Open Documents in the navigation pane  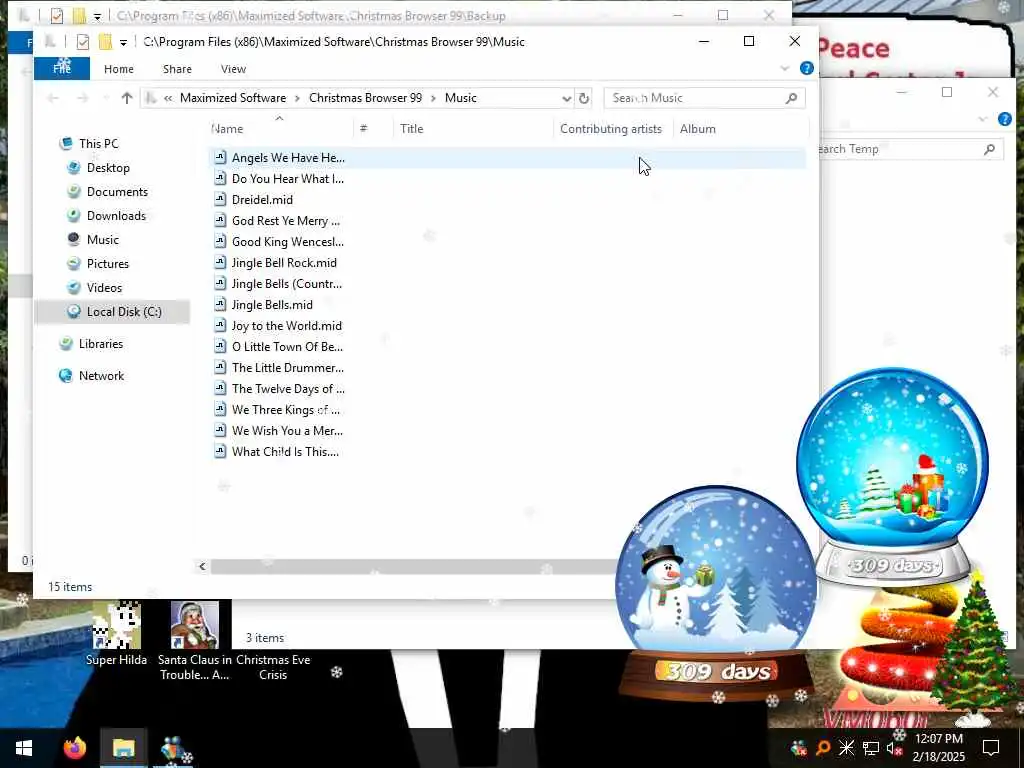click(117, 191)
